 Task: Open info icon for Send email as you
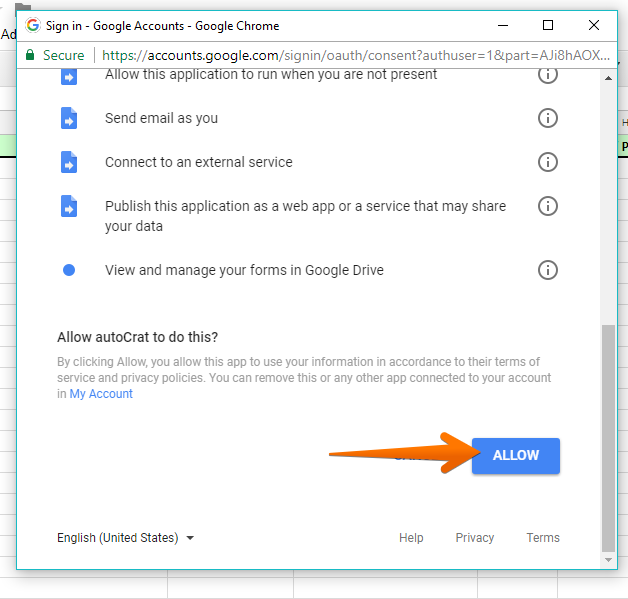pyautogui.click(x=547, y=118)
